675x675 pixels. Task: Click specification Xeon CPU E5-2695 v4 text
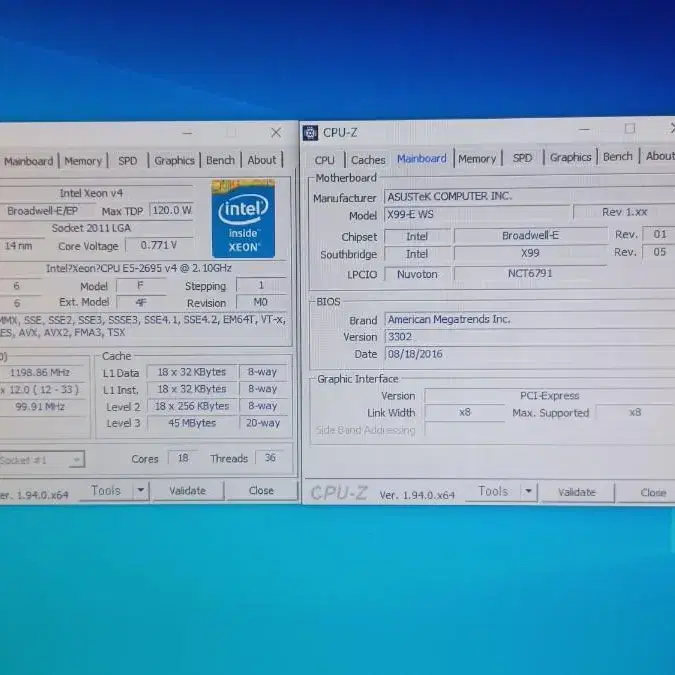click(x=139, y=268)
